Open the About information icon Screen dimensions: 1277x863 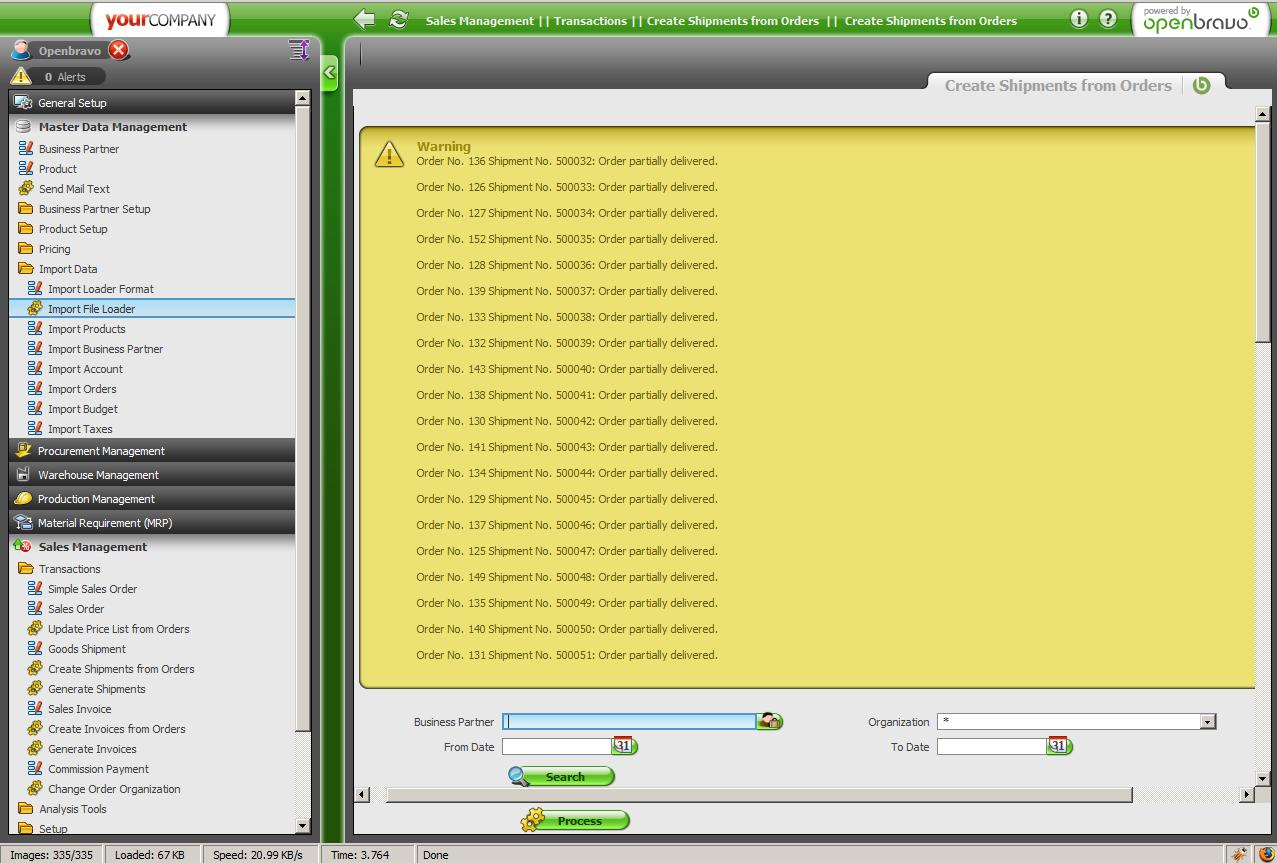1078,19
